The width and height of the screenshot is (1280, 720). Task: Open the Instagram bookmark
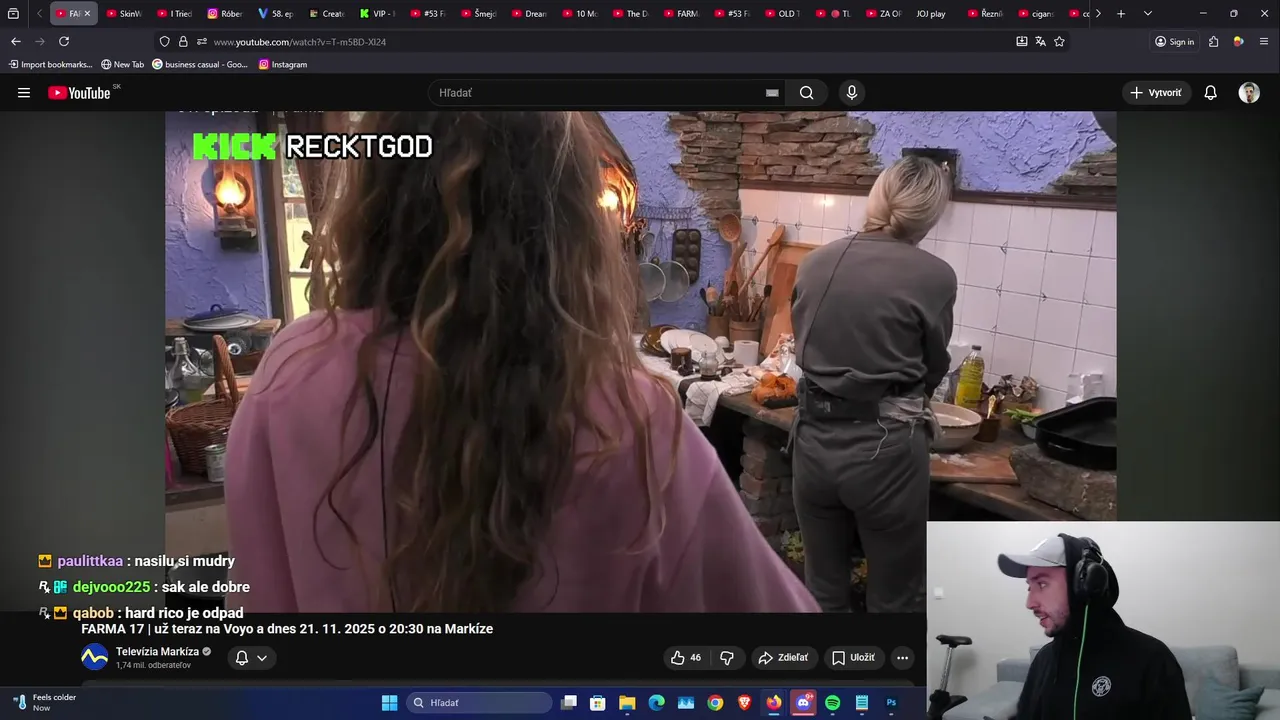(283, 64)
